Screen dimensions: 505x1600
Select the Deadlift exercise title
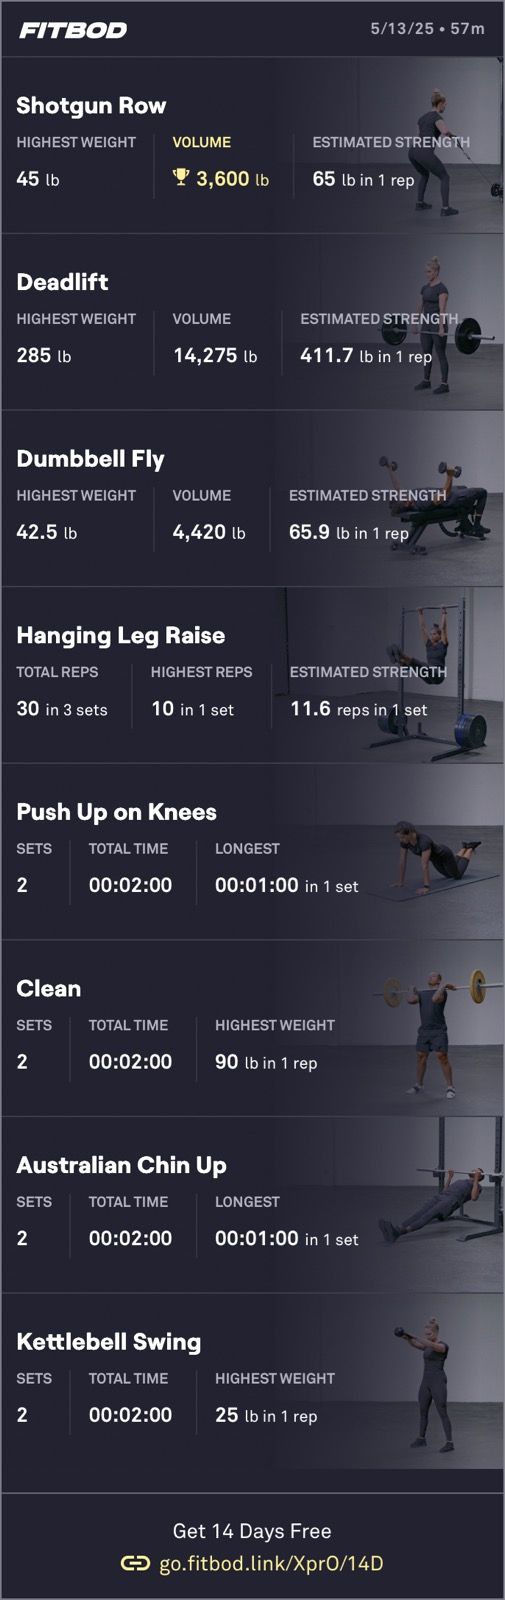tap(62, 282)
